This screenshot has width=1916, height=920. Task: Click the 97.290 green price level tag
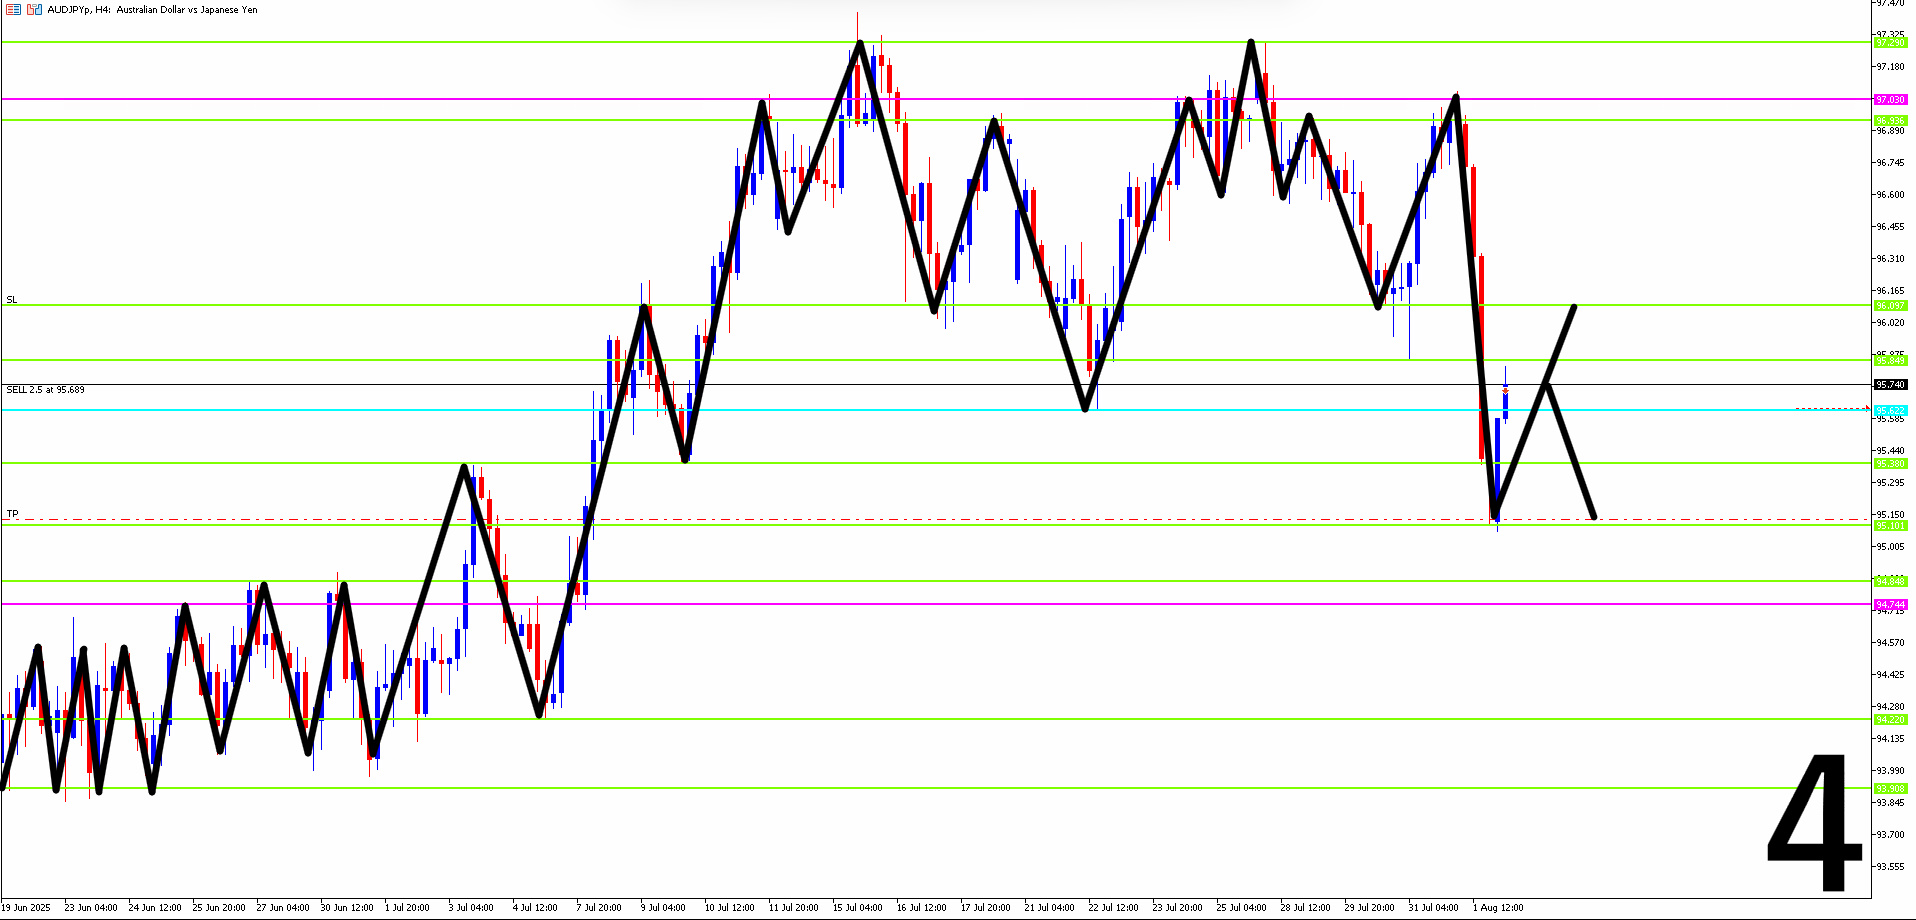click(x=1890, y=42)
